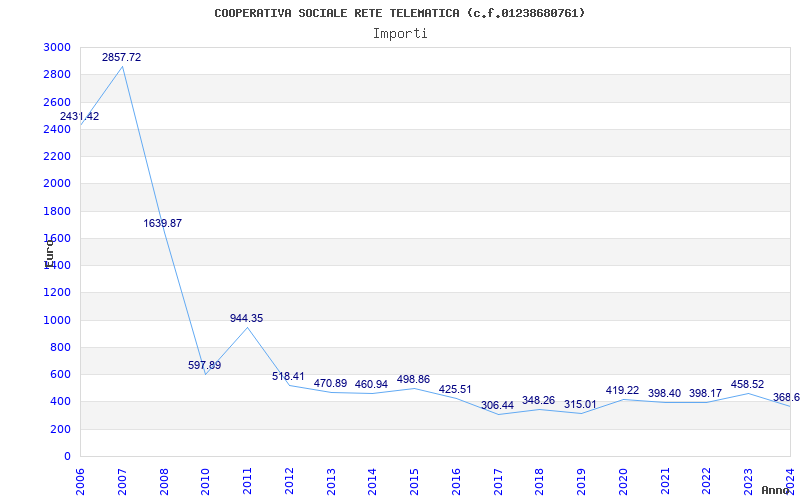The image size is (800, 500).
Task: Click the x-axis year 2012
Action: tap(289, 482)
